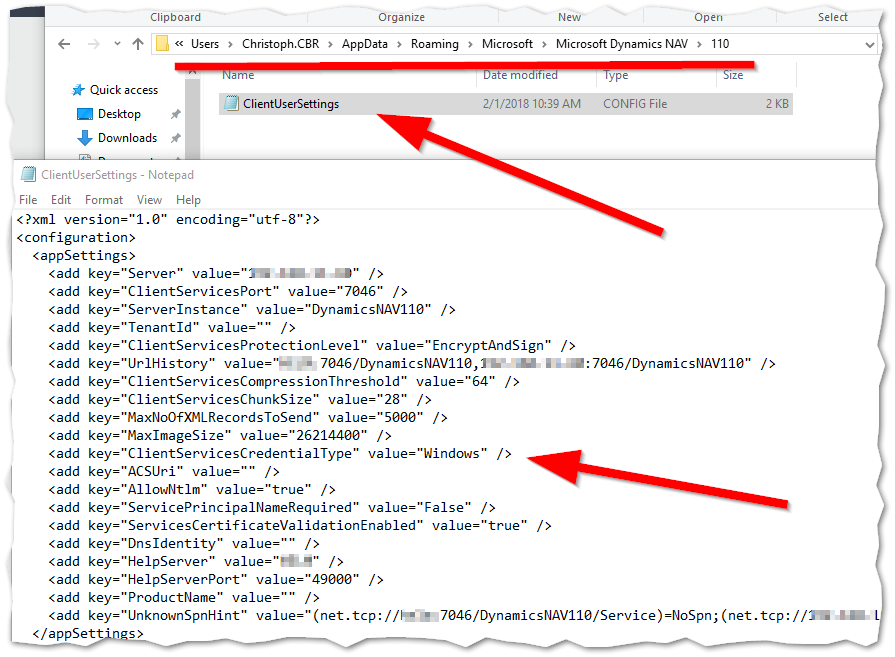Expand the chevron after Roaming breadcrumb
Screen dimensions: 895x657
coord(470,45)
